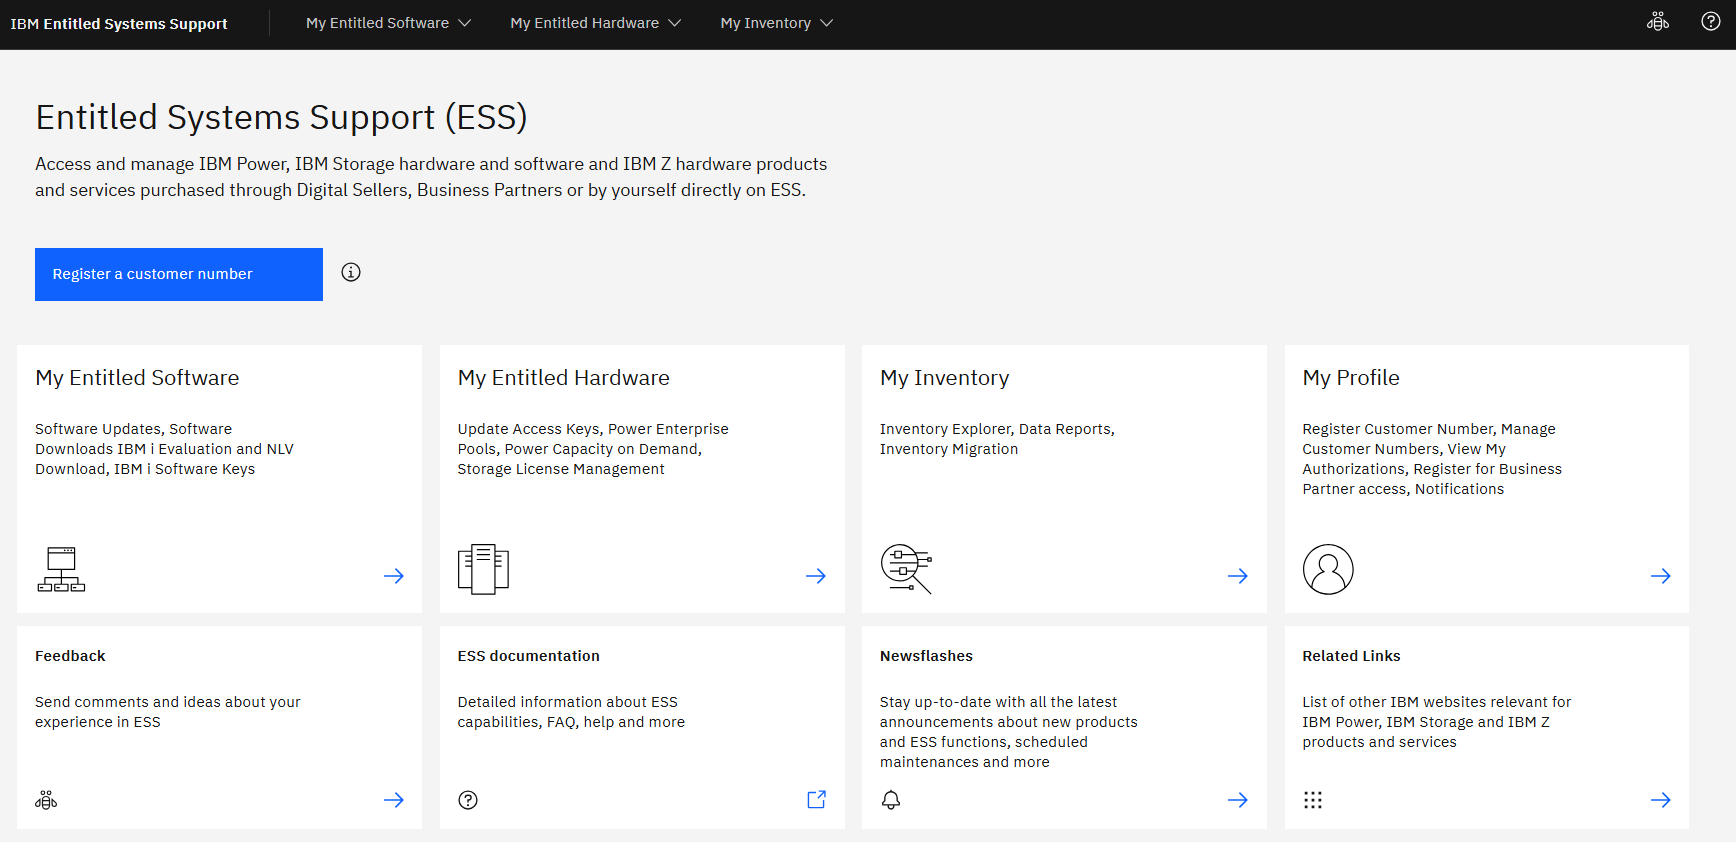Click the My Entitled Software network diagram icon
This screenshot has height=842, width=1736.
pyautogui.click(x=61, y=569)
